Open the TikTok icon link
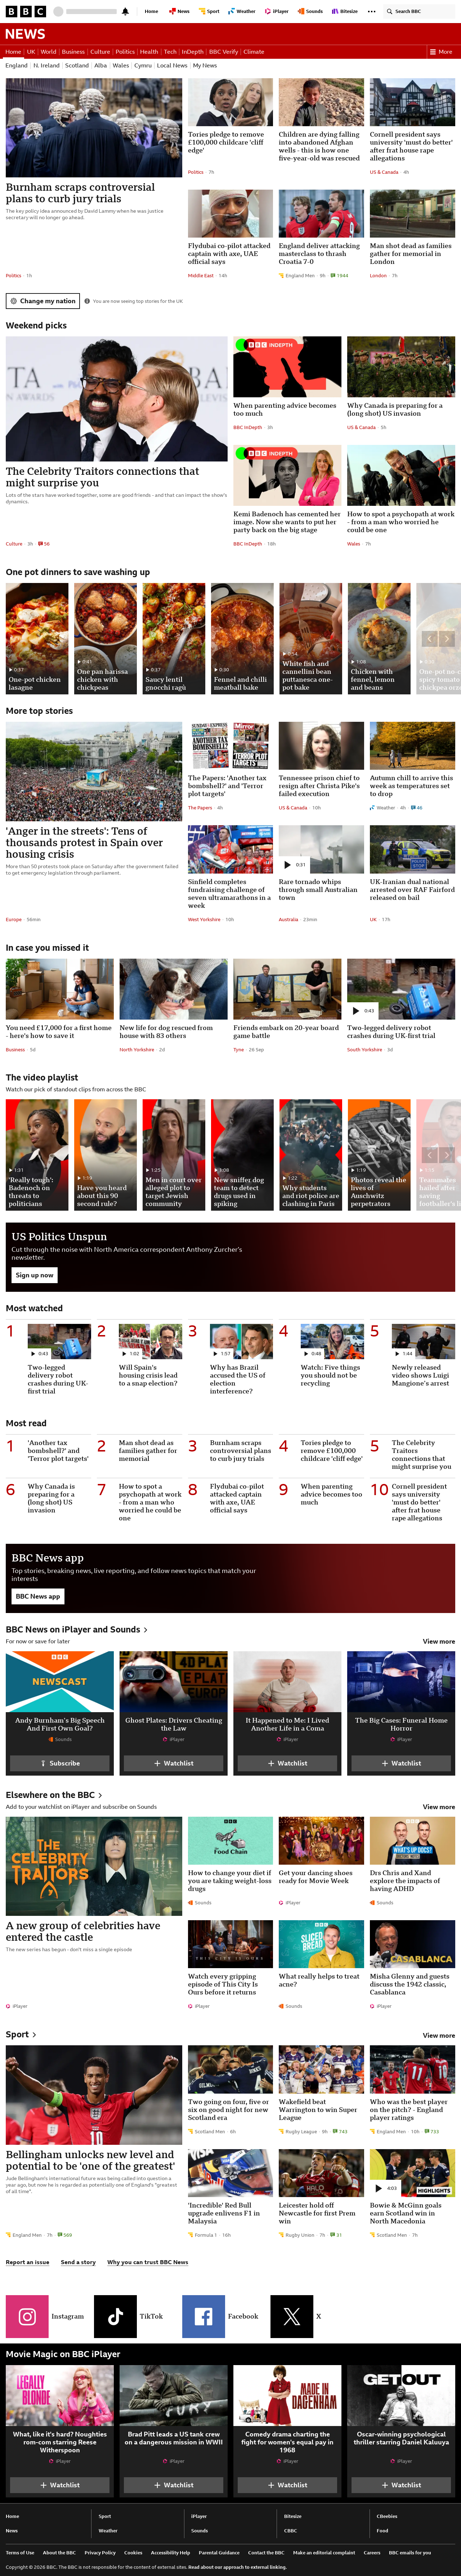This screenshot has height=2576, width=461. [115, 2316]
